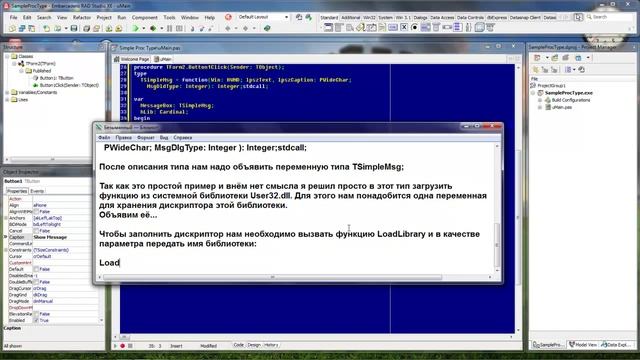640x360 pixels.
Task: Collapse the Published folder node
Action: coord(22,71)
